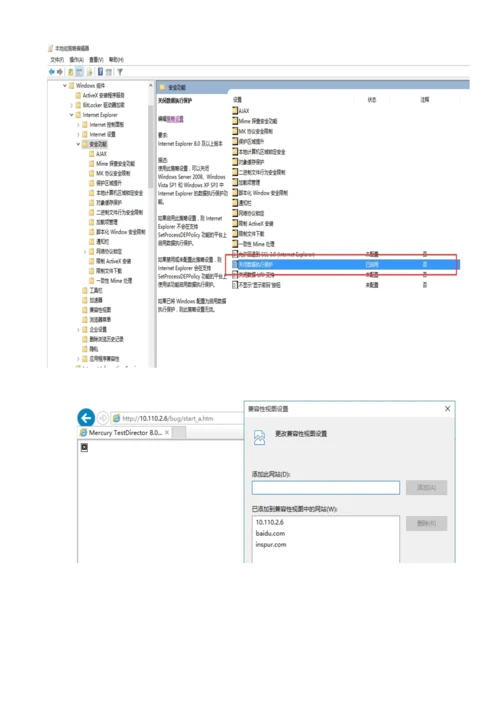Click the Forward arrow in the policy editor toolbar
The height and width of the screenshot is (707, 500).
click(60, 72)
